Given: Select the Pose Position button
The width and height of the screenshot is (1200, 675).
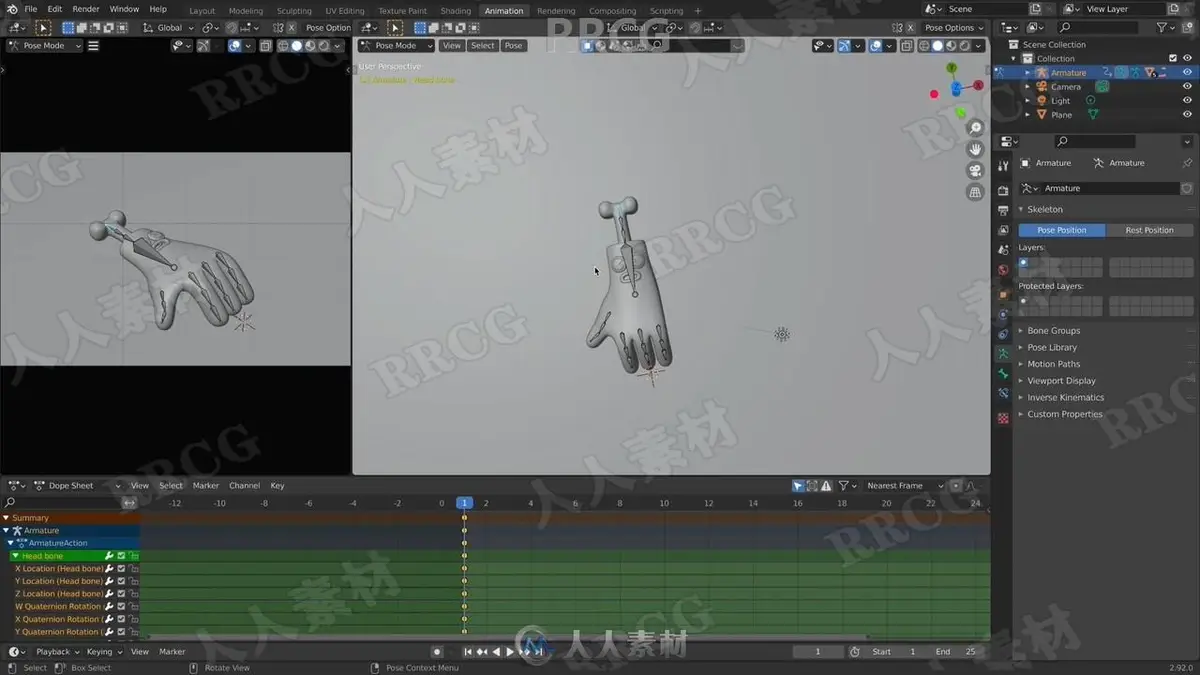Looking at the screenshot, I should pos(1062,230).
